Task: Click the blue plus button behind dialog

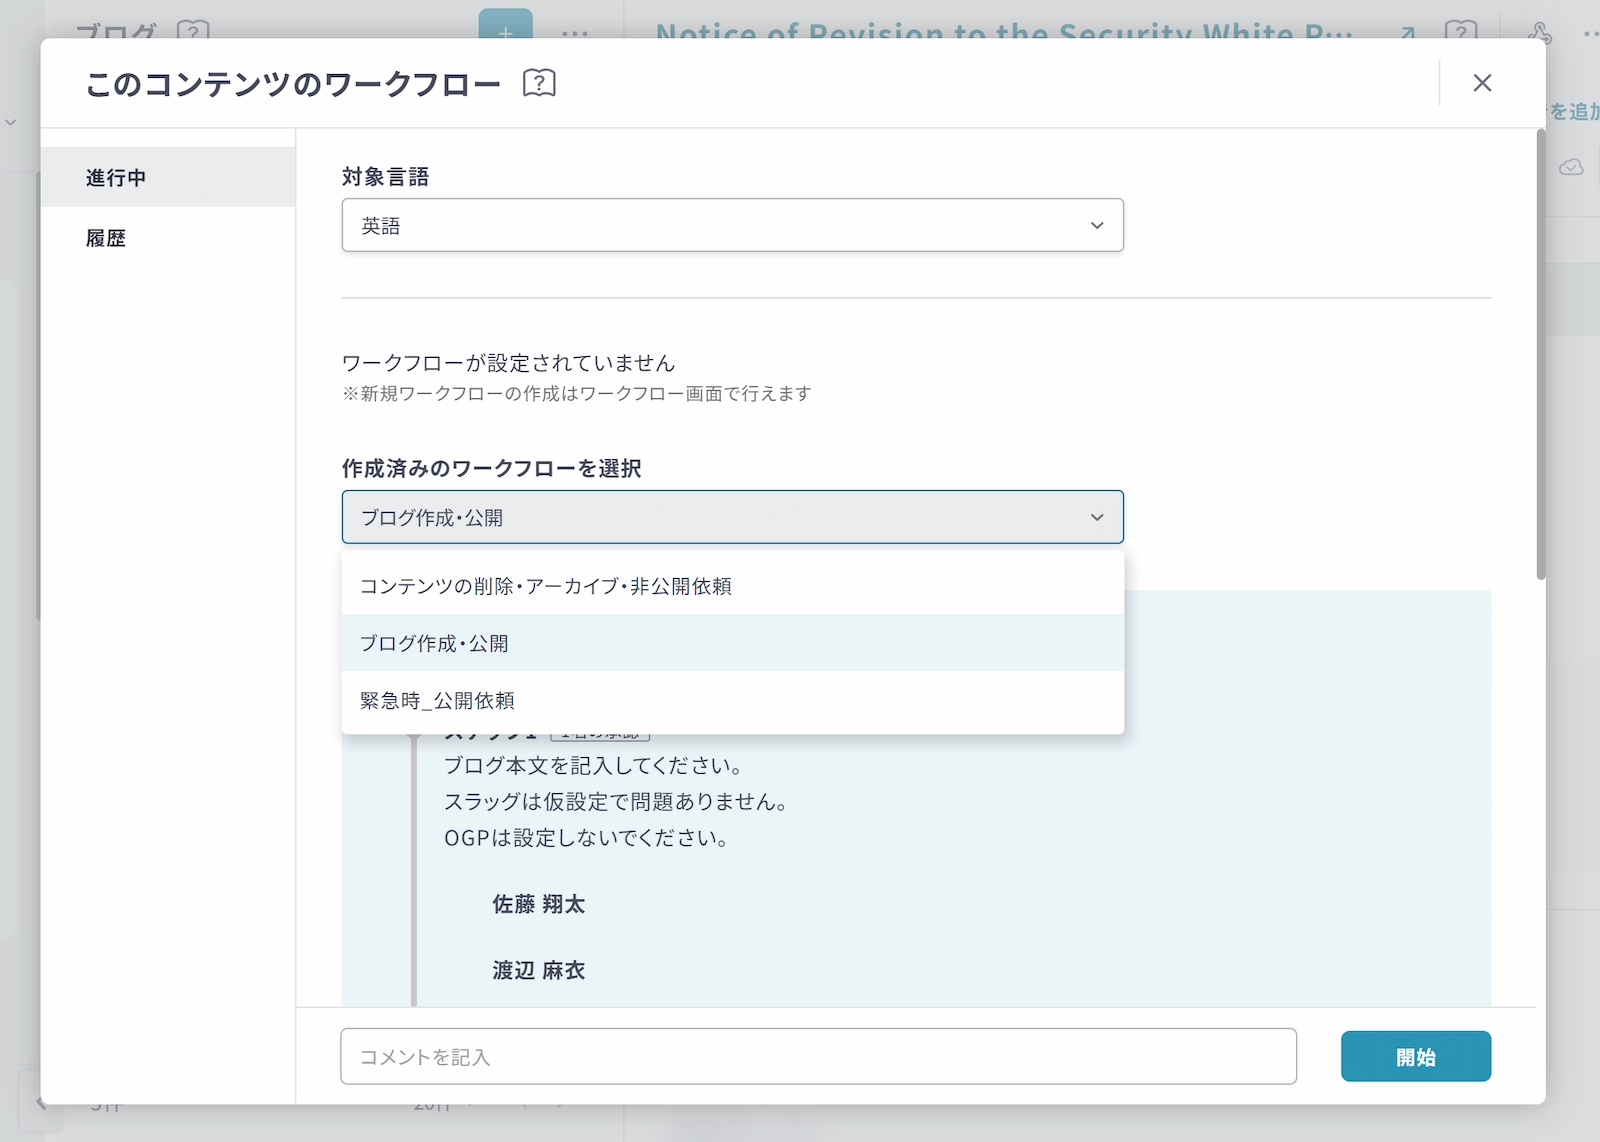Action: pyautogui.click(x=505, y=27)
